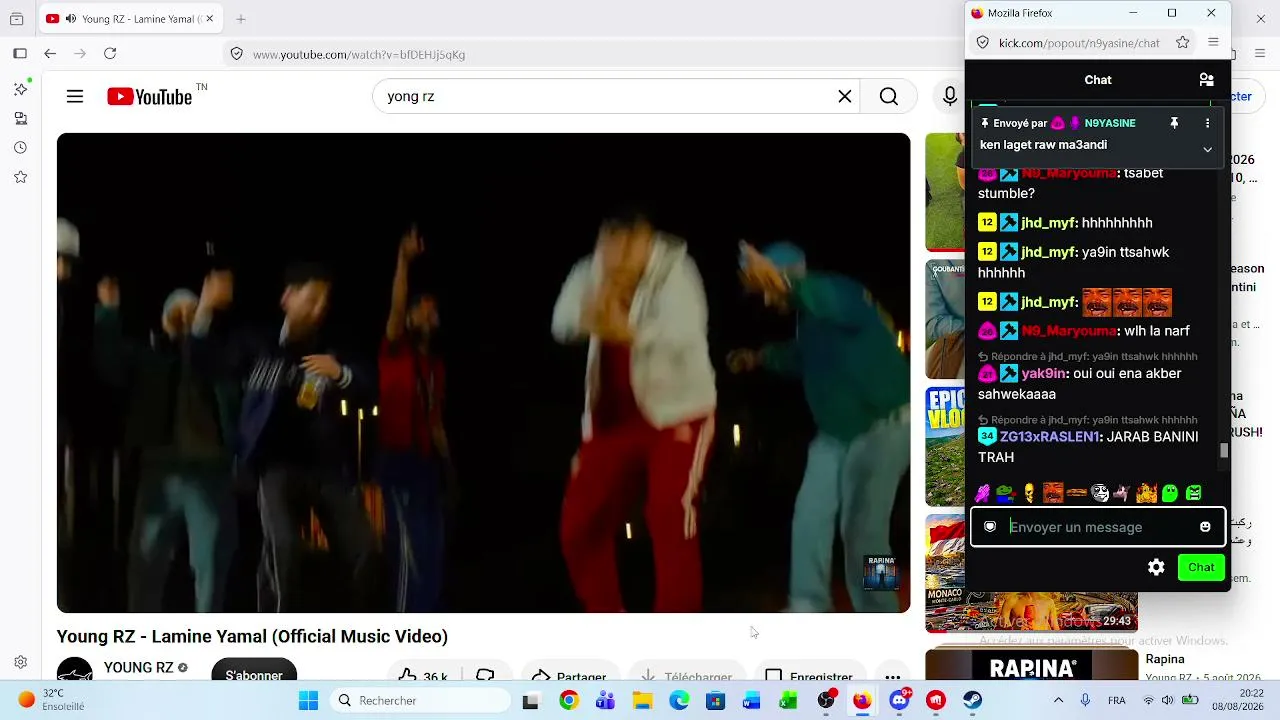1280x720 pixels.
Task: Open the Kick chat user list icon
Action: [1206, 80]
